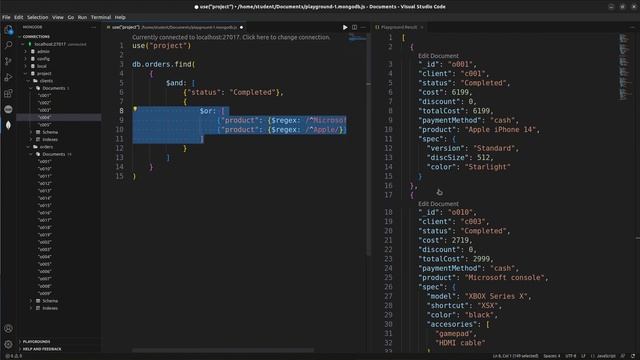The width and height of the screenshot is (640, 360).
Task: Click Edit Document above the o010 result
Action: tap(438, 204)
